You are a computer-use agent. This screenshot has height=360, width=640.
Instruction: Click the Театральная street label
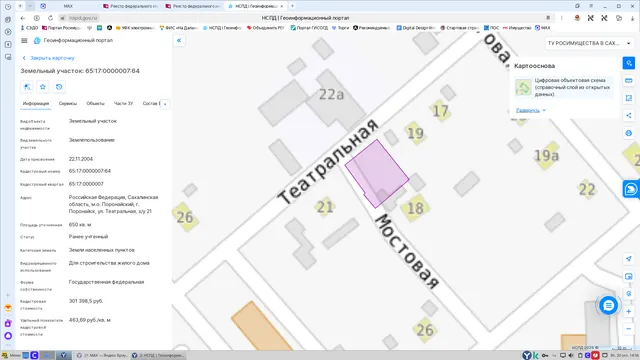(328, 162)
